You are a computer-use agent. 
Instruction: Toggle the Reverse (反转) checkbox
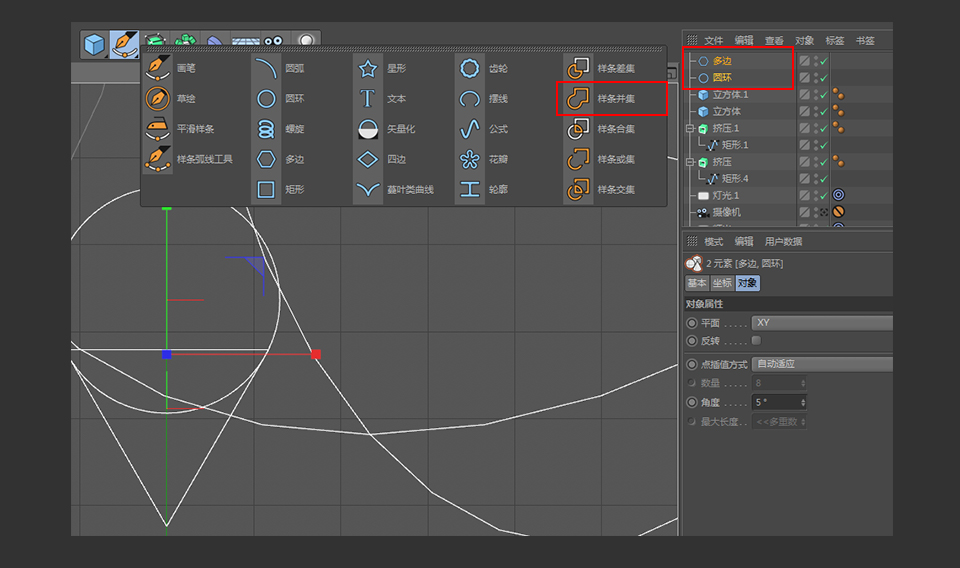756,341
